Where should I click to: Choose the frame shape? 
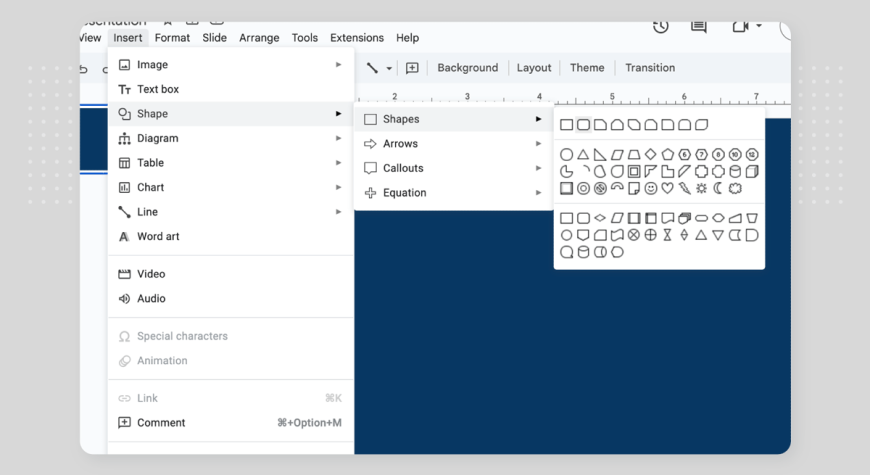[x=634, y=171]
